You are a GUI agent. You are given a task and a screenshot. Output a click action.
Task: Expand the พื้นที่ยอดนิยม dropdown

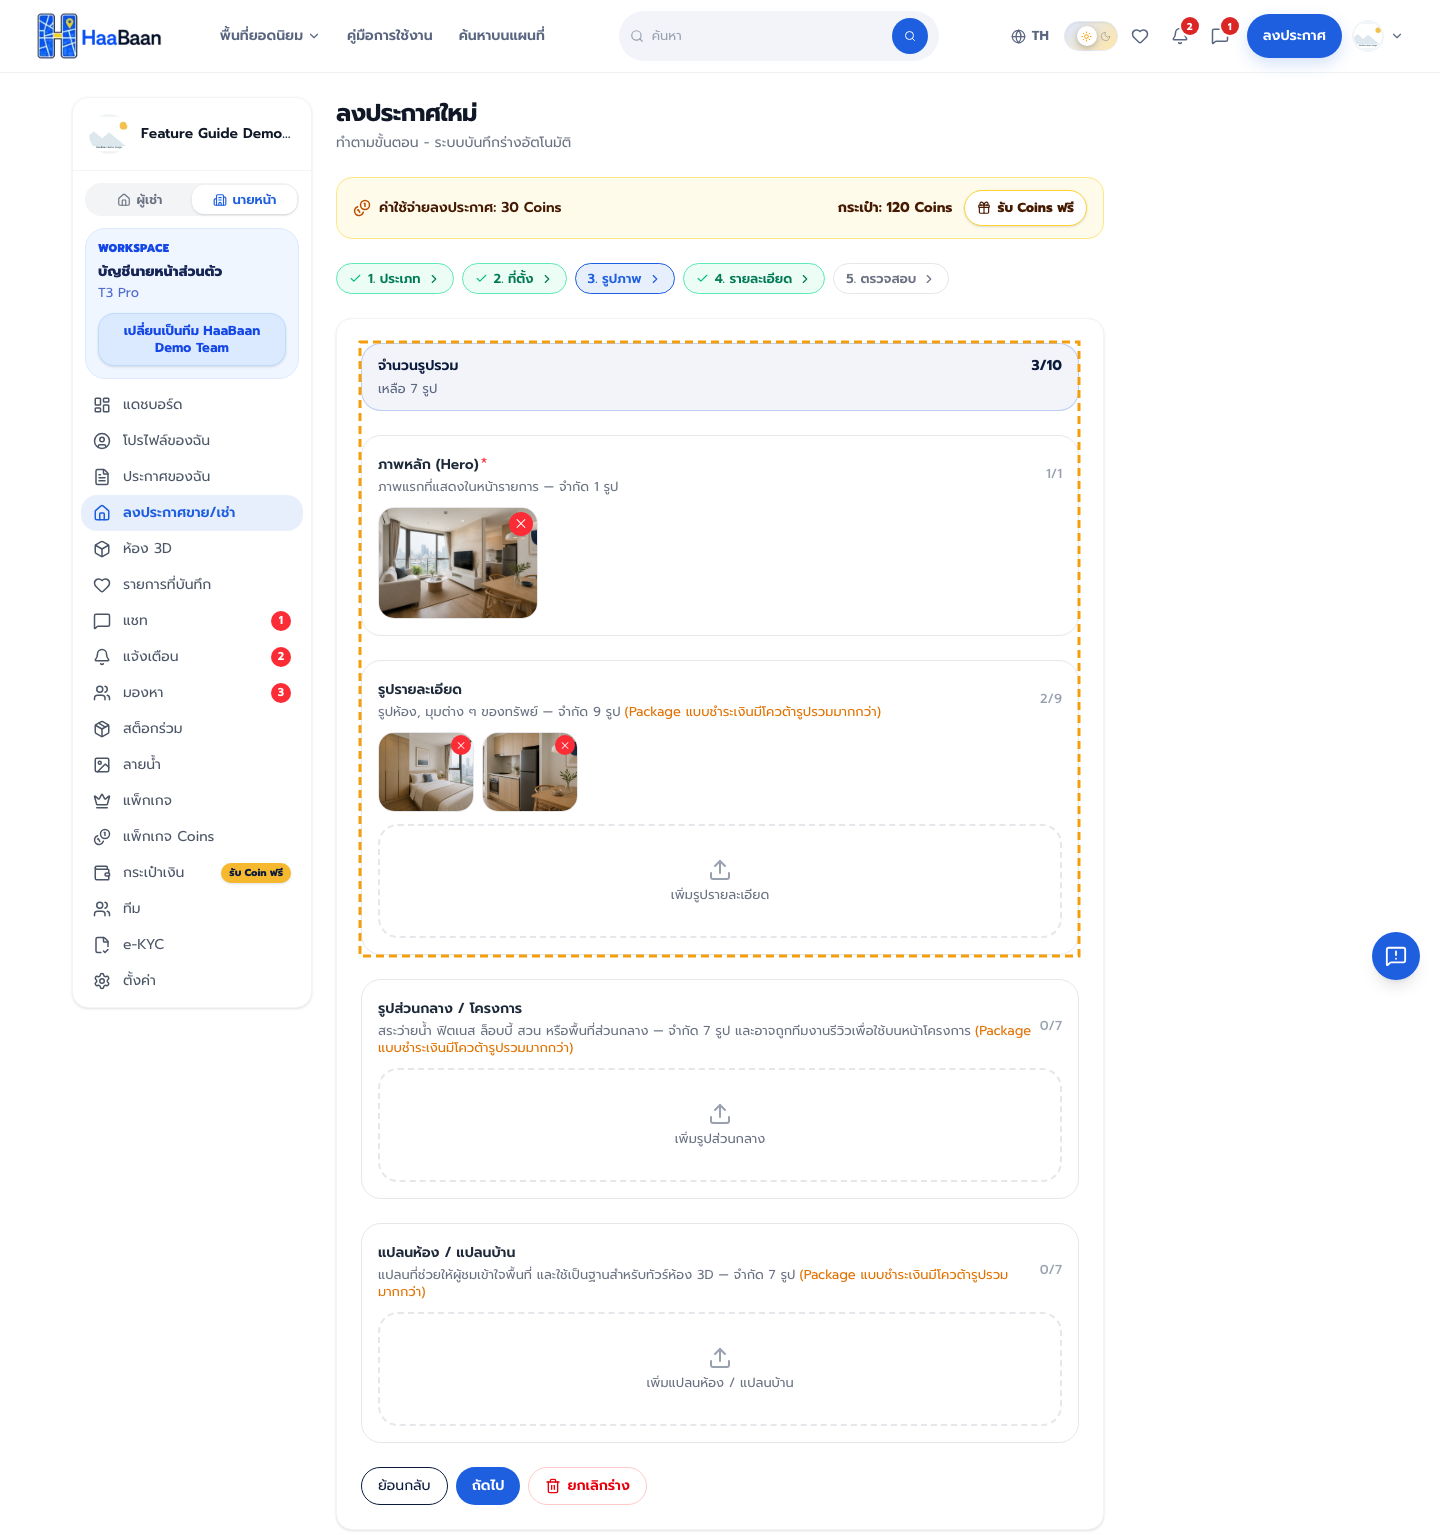tap(269, 36)
